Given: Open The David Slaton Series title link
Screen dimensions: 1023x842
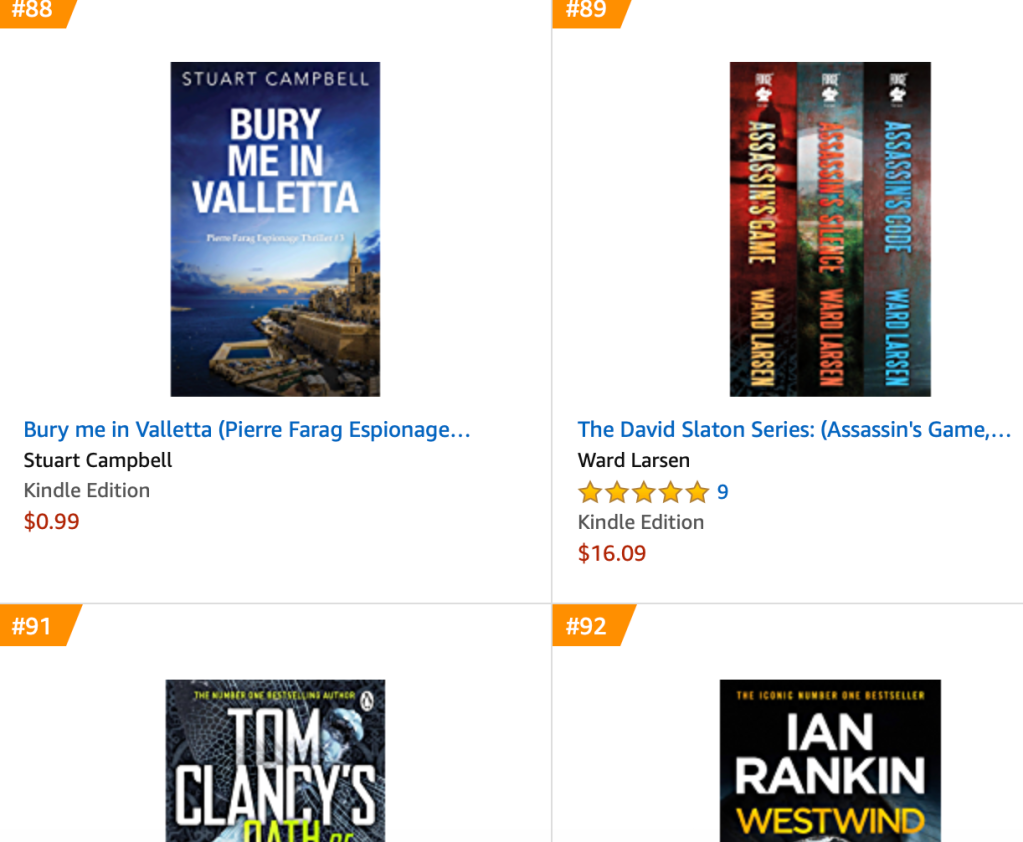Looking at the screenshot, I should click(794, 430).
